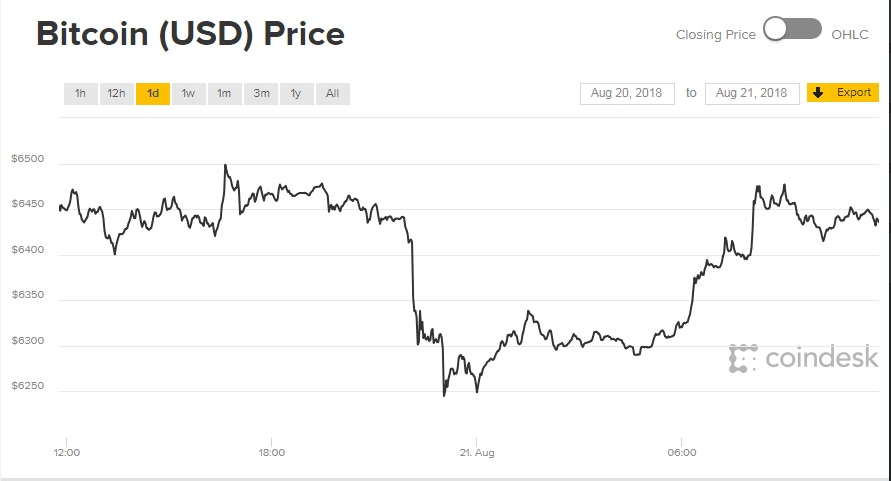Show the 1y price history
This screenshot has height=481, width=891.
coord(297,94)
